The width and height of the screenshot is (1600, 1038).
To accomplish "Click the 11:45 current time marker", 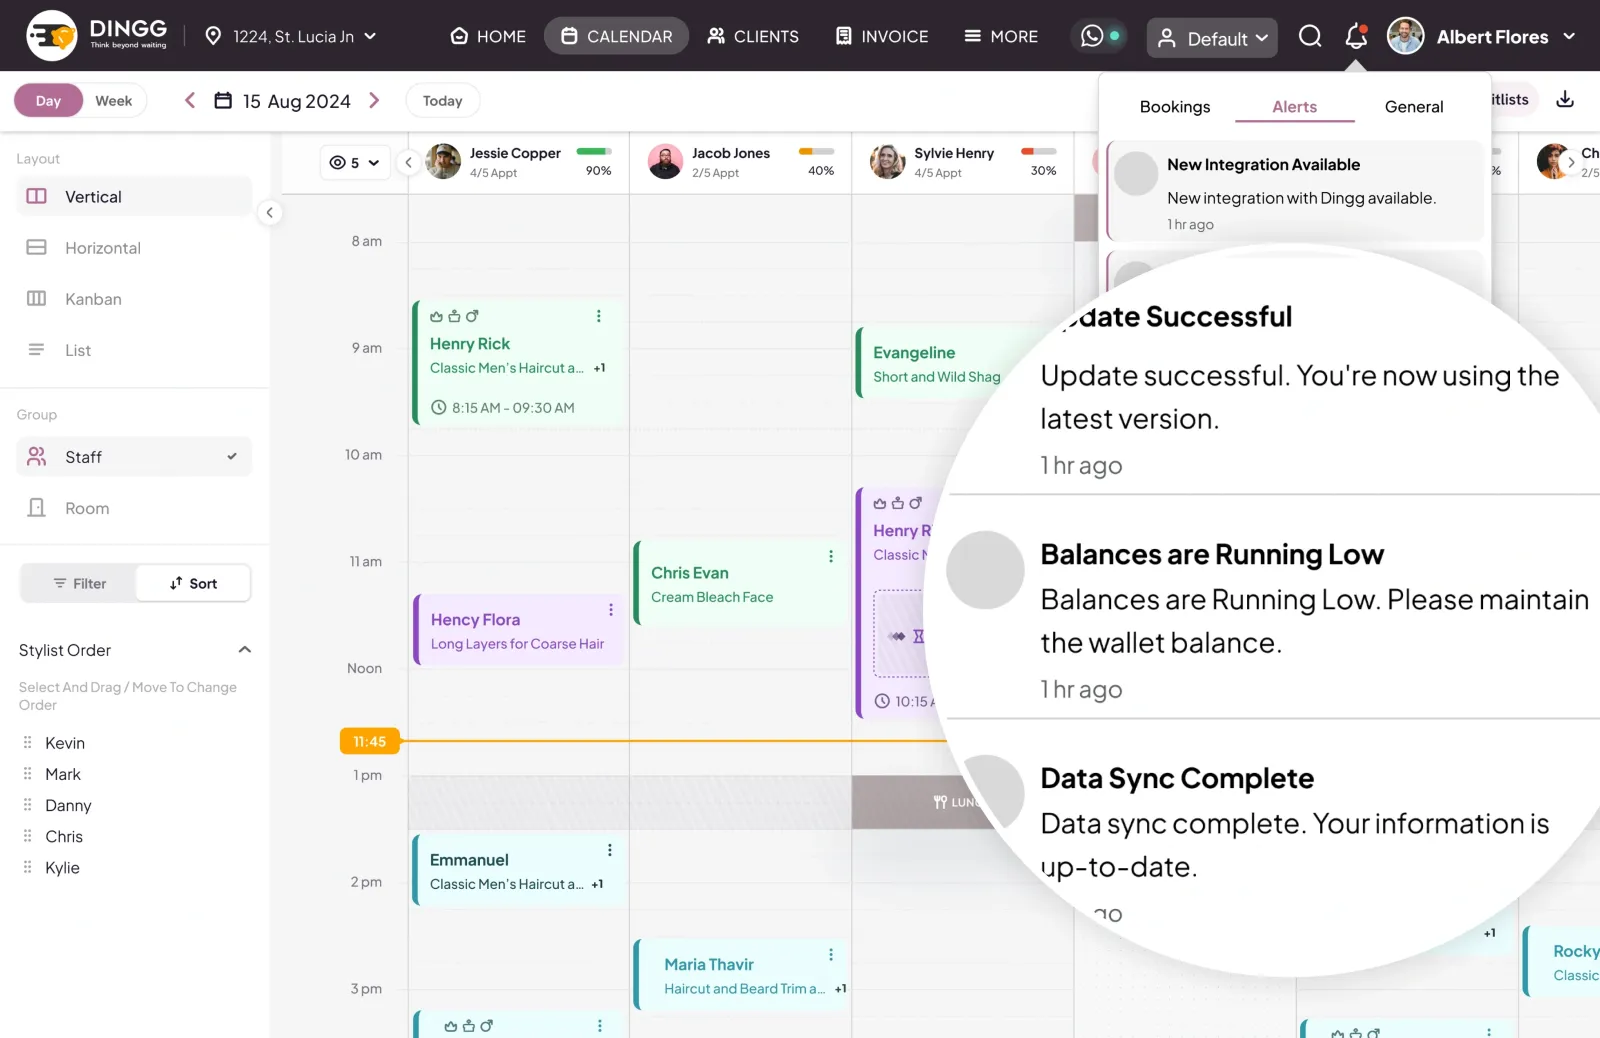I will point(369,741).
